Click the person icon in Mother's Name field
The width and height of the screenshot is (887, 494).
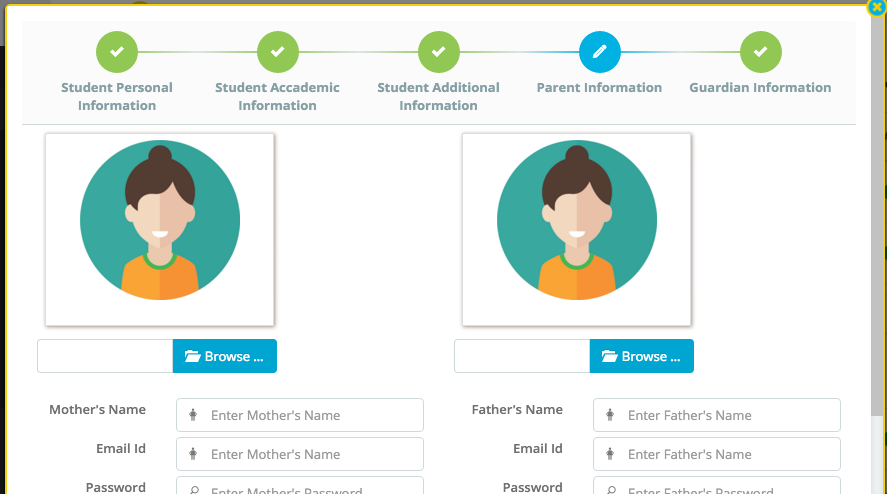tap(193, 415)
